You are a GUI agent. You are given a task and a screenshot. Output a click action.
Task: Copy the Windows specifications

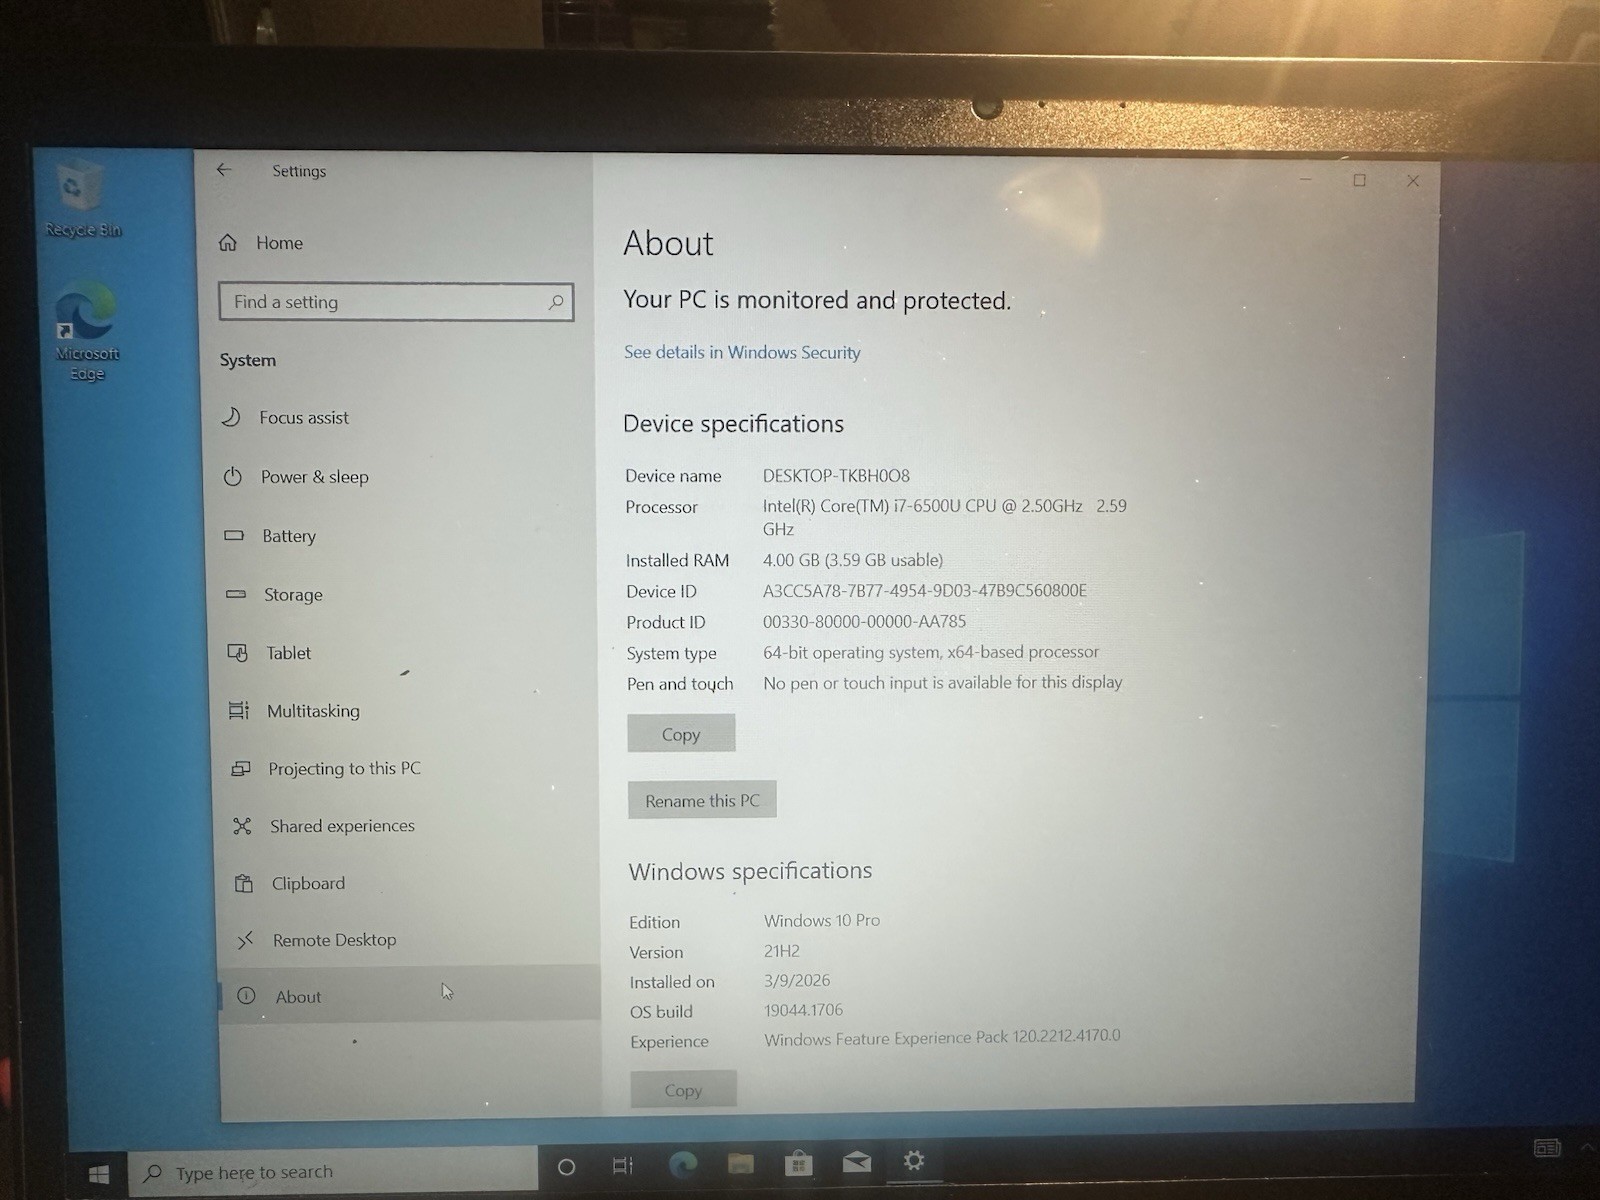tap(683, 1090)
